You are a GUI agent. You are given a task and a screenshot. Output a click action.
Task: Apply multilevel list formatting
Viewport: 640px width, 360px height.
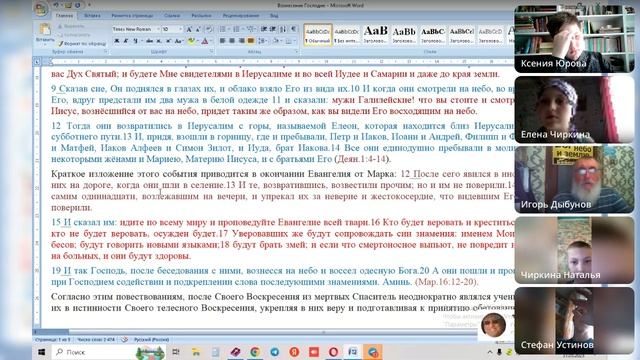click(251, 29)
